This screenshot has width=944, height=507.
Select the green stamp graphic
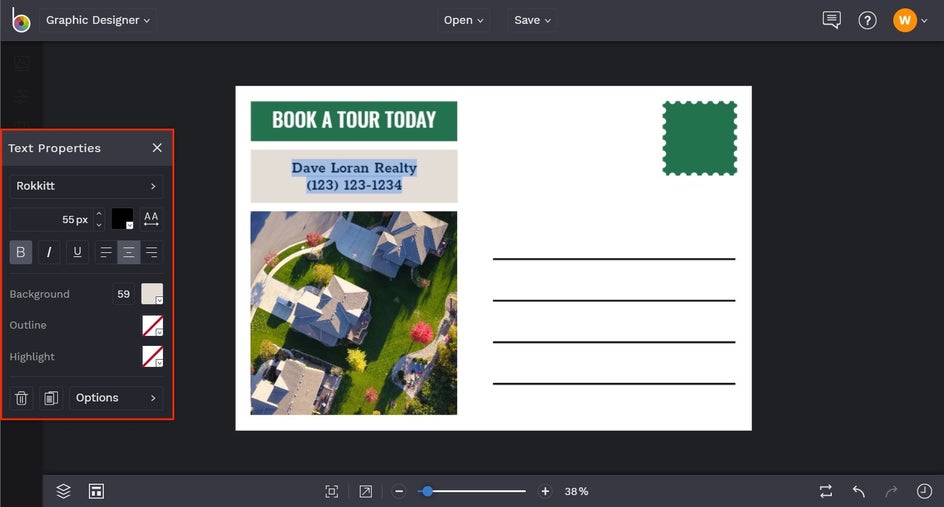(700, 138)
